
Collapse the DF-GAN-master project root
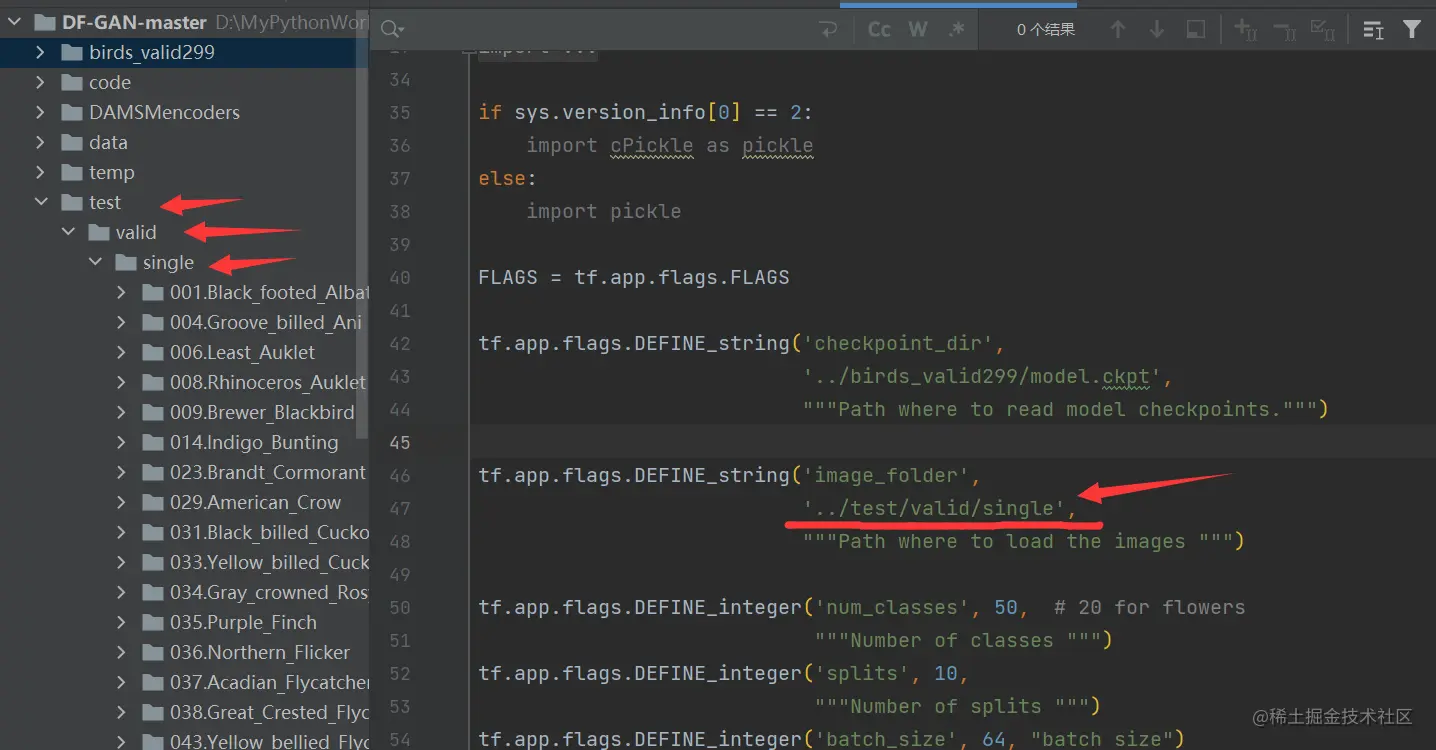[14, 22]
